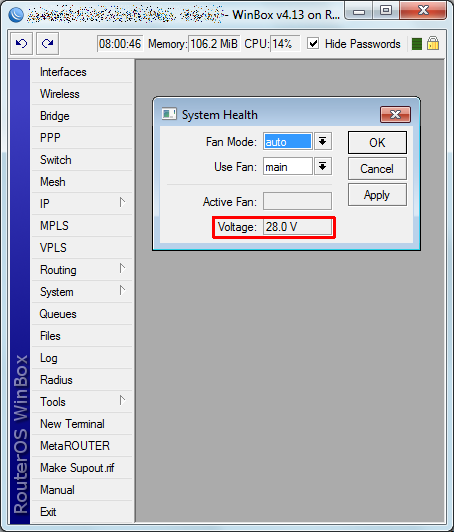Expand the Tools submenu arrow
This screenshot has width=454, height=532.
122,401
